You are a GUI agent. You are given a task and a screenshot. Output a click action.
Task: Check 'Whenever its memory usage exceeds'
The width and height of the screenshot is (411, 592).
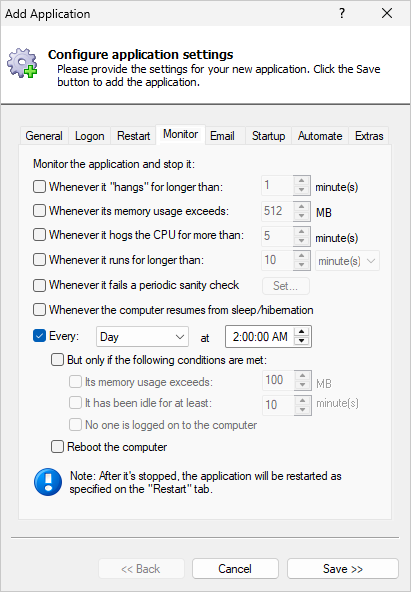coord(39,211)
